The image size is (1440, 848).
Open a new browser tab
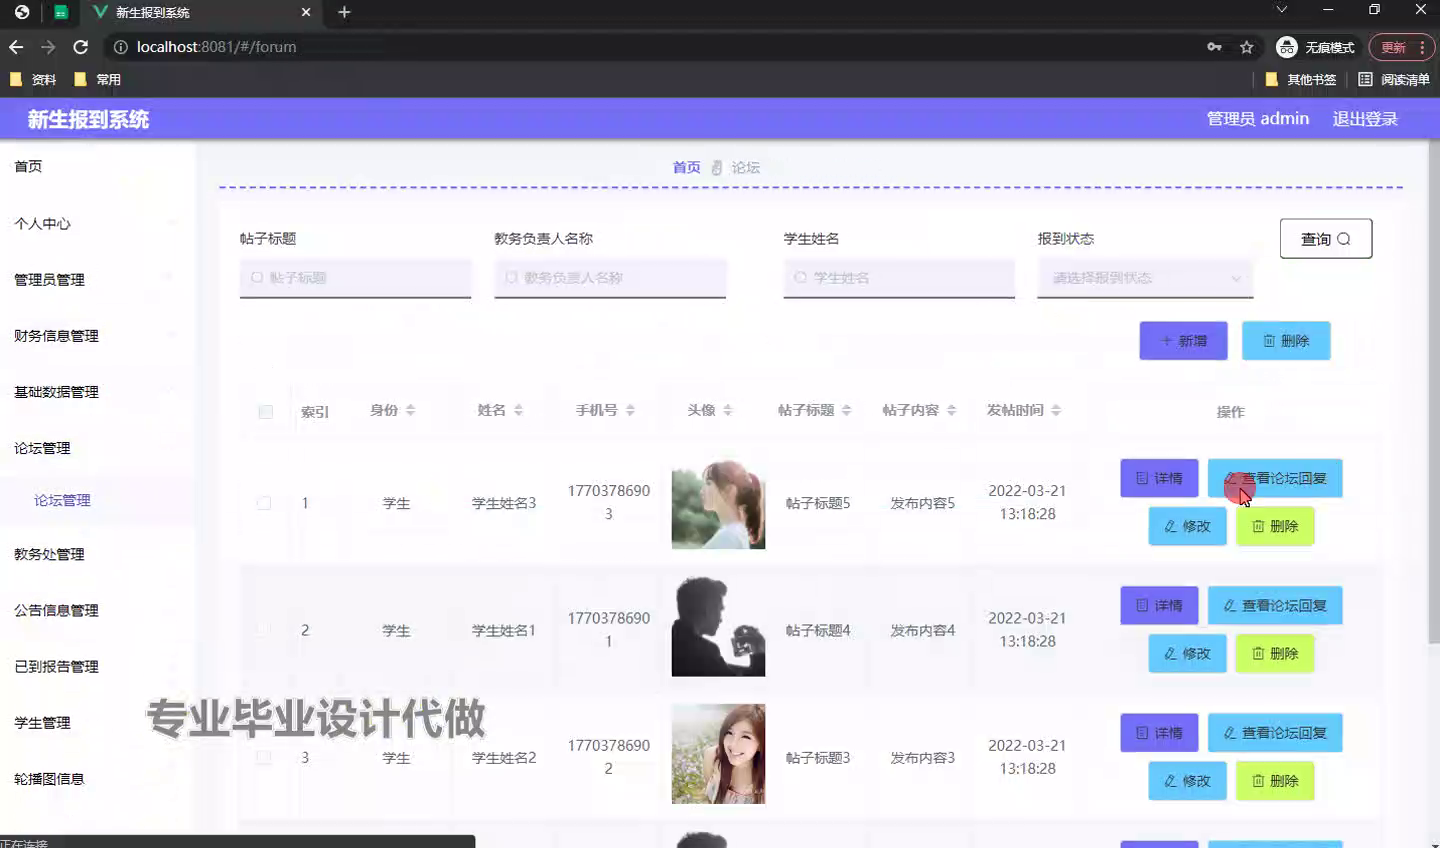(344, 12)
